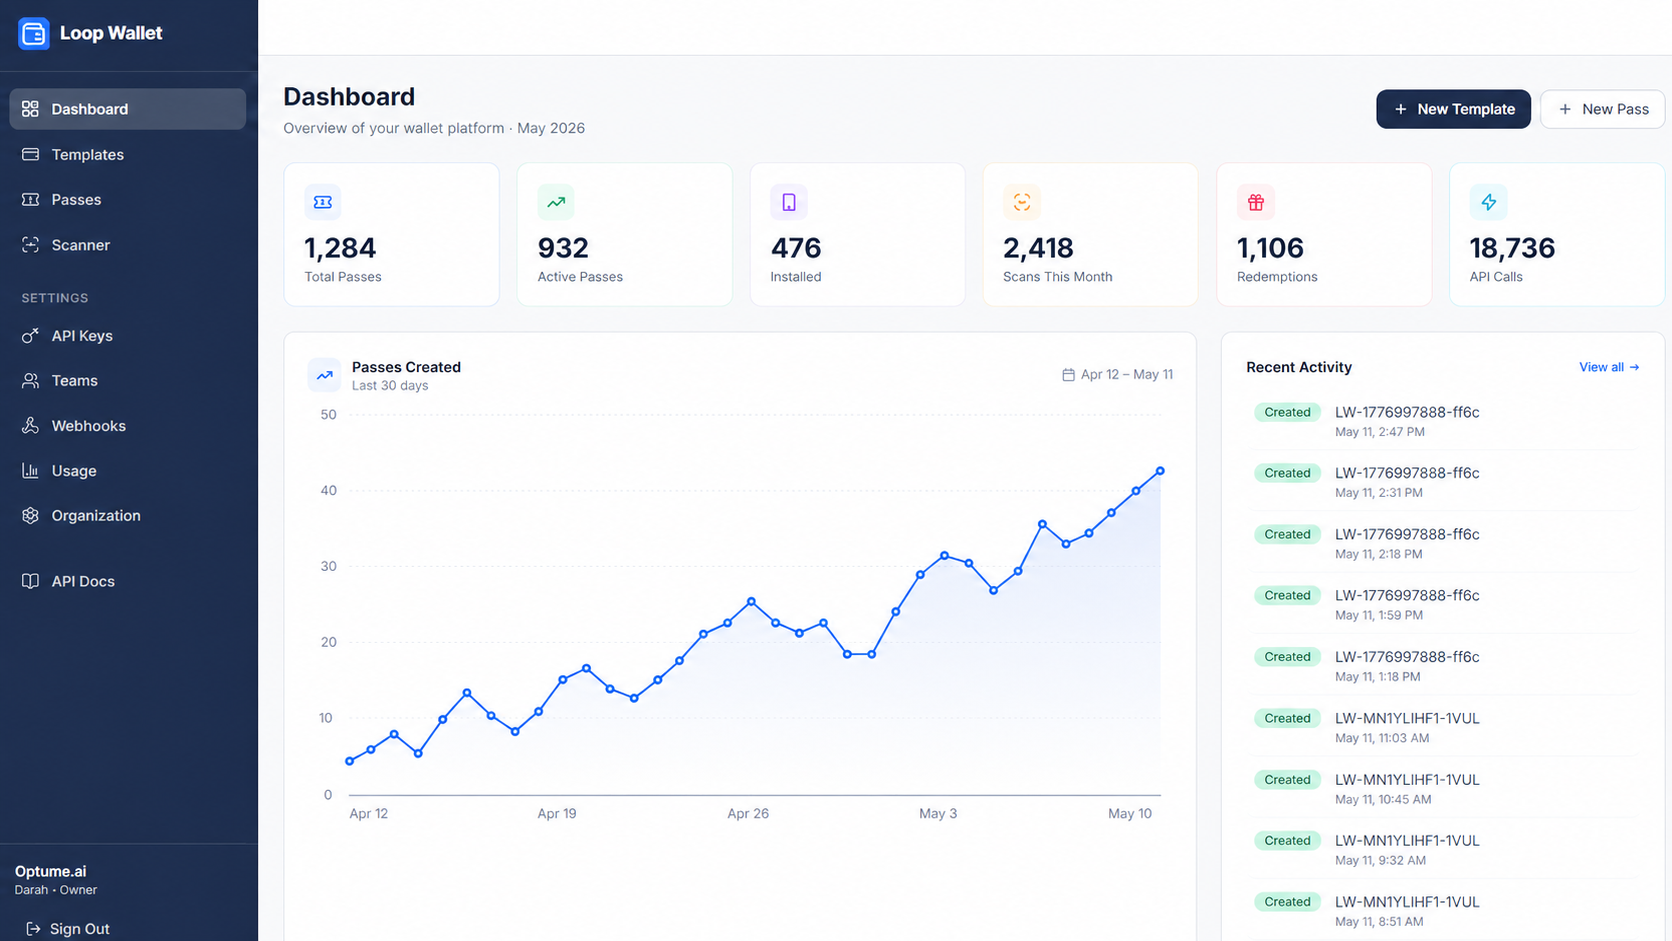Viewport: 1672px width, 941px height.
Task: Open activity entry from May 11, 8:51 AM
Action: coord(1443,910)
